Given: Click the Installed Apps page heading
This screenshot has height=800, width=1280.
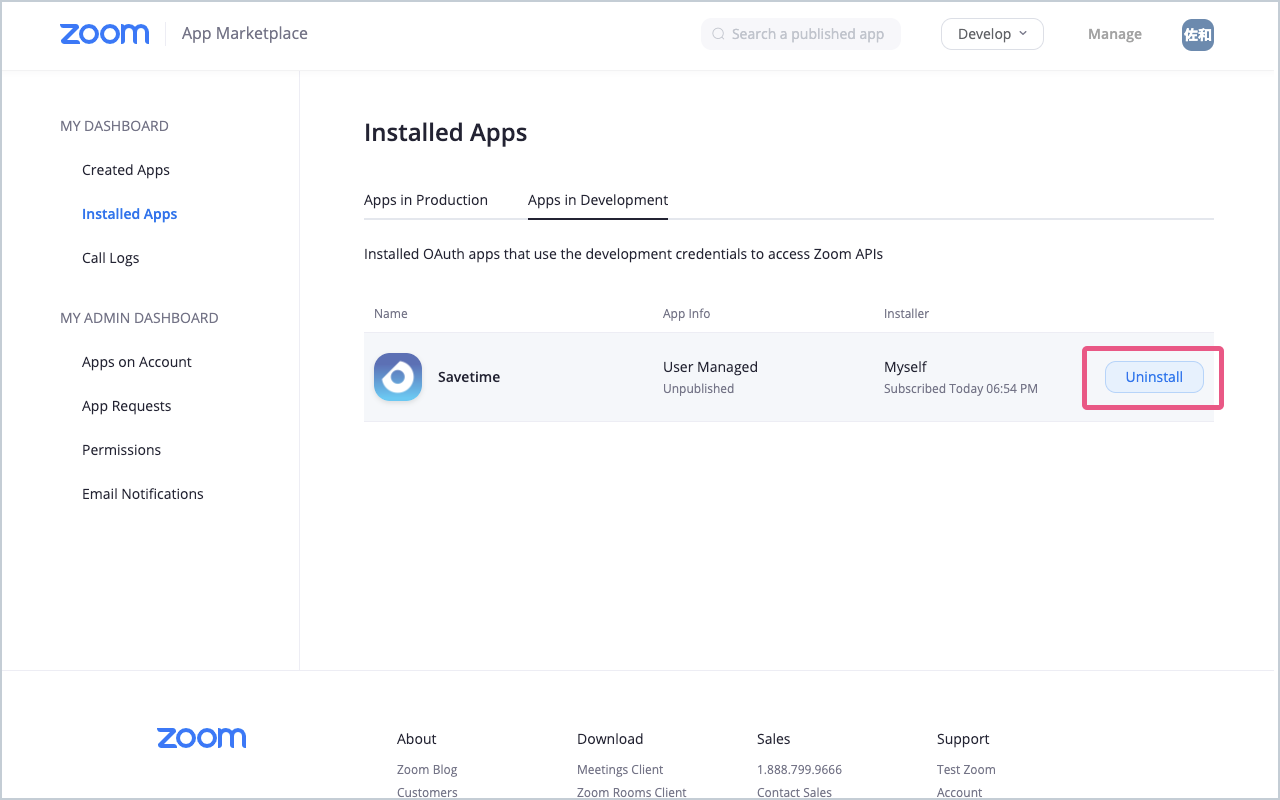Looking at the screenshot, I should (x=445, y=133).
